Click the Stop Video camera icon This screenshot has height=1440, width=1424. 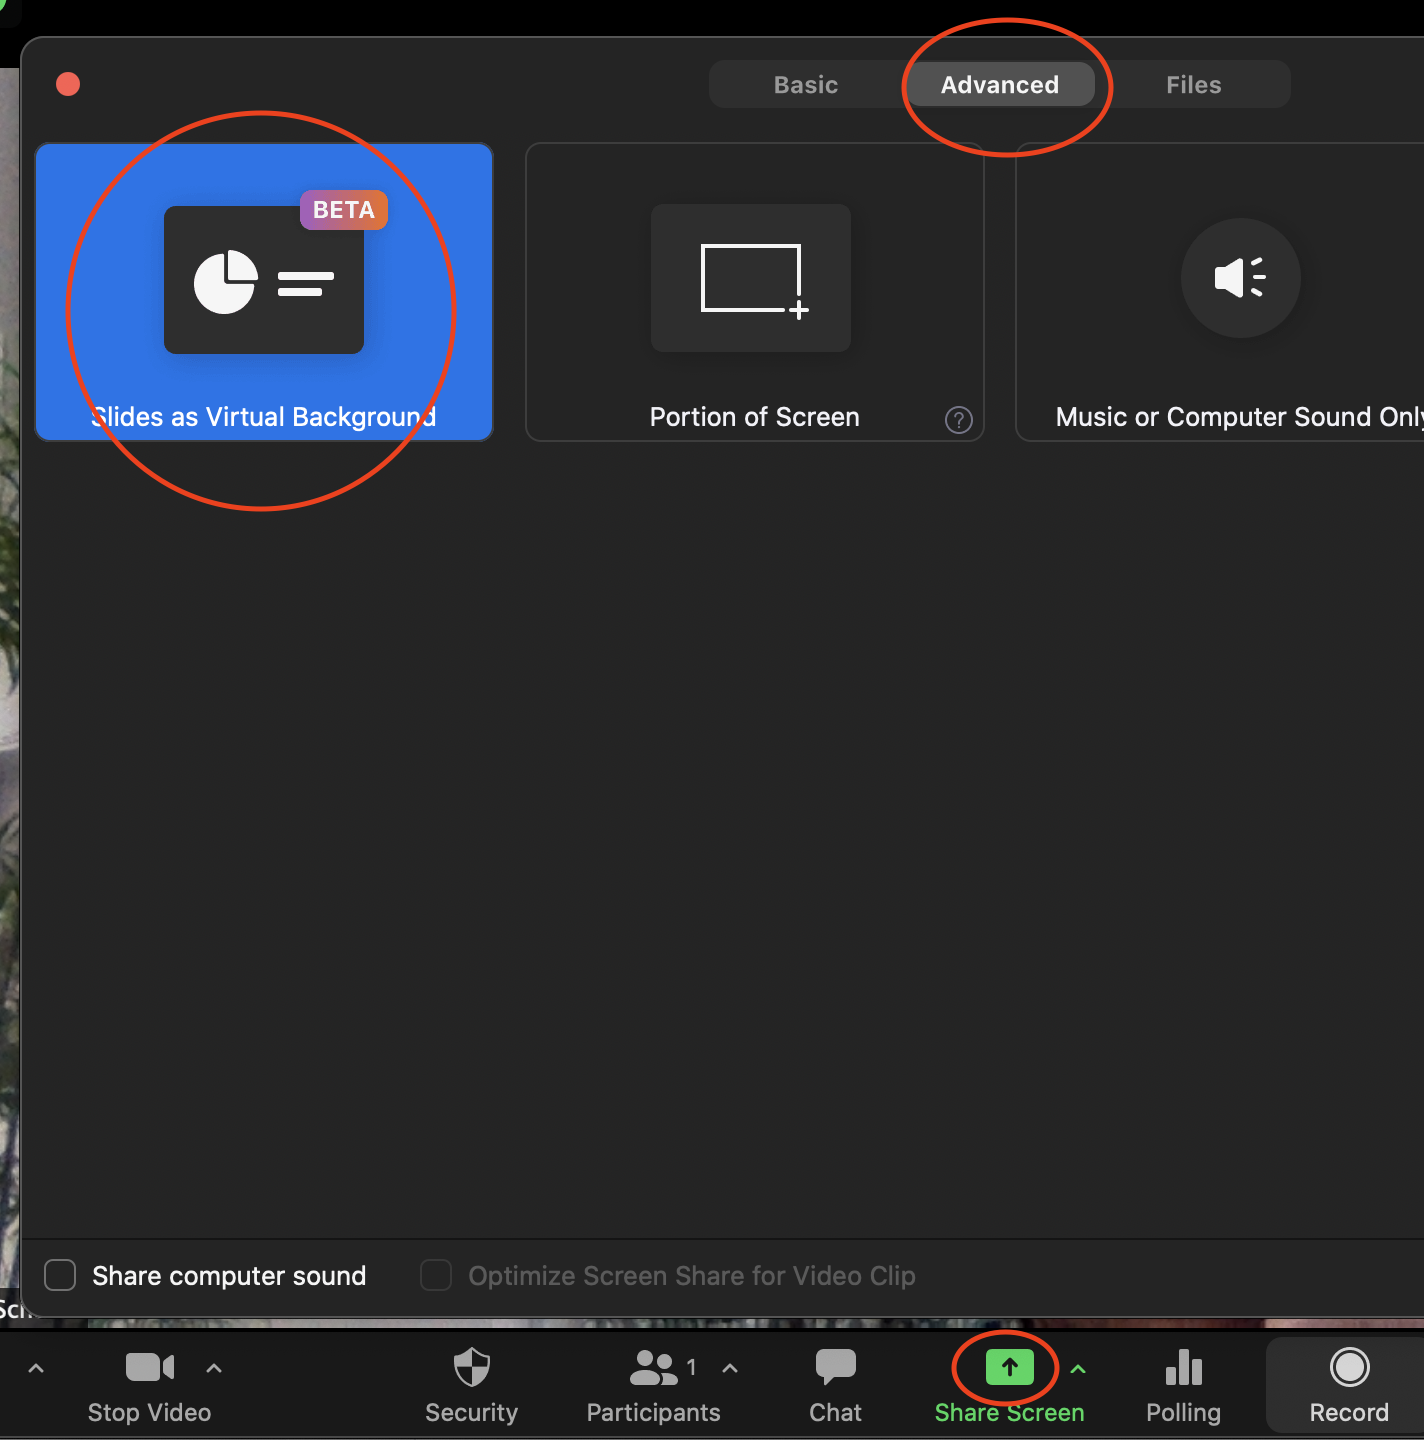click(x=150, y=1367)
